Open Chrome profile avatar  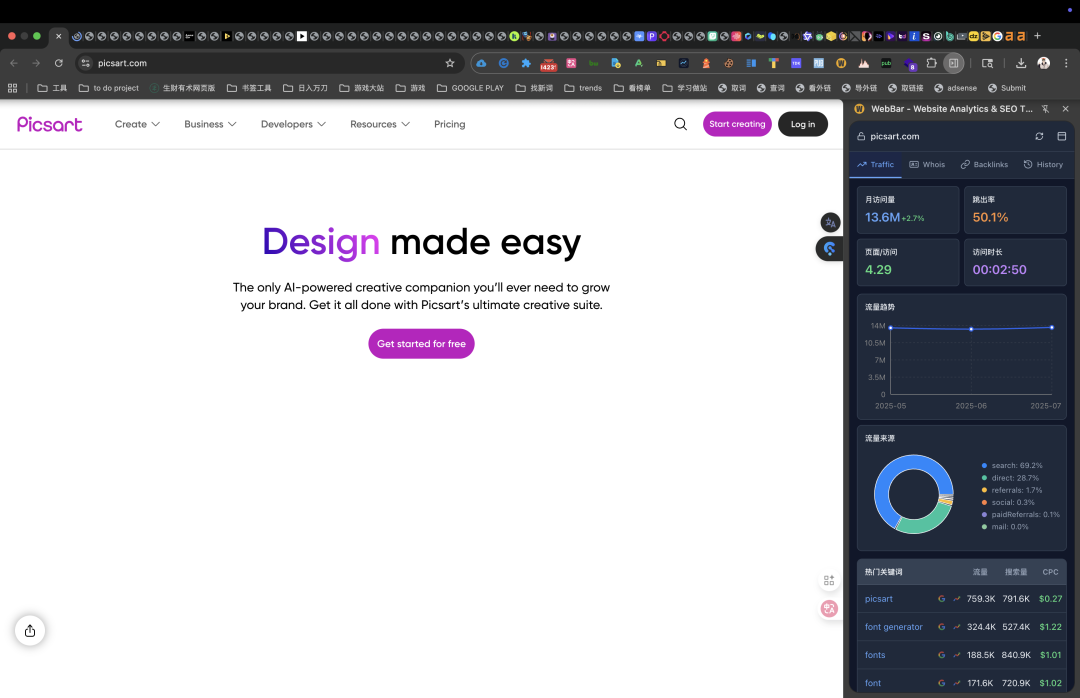click(x=1043, y=63)
